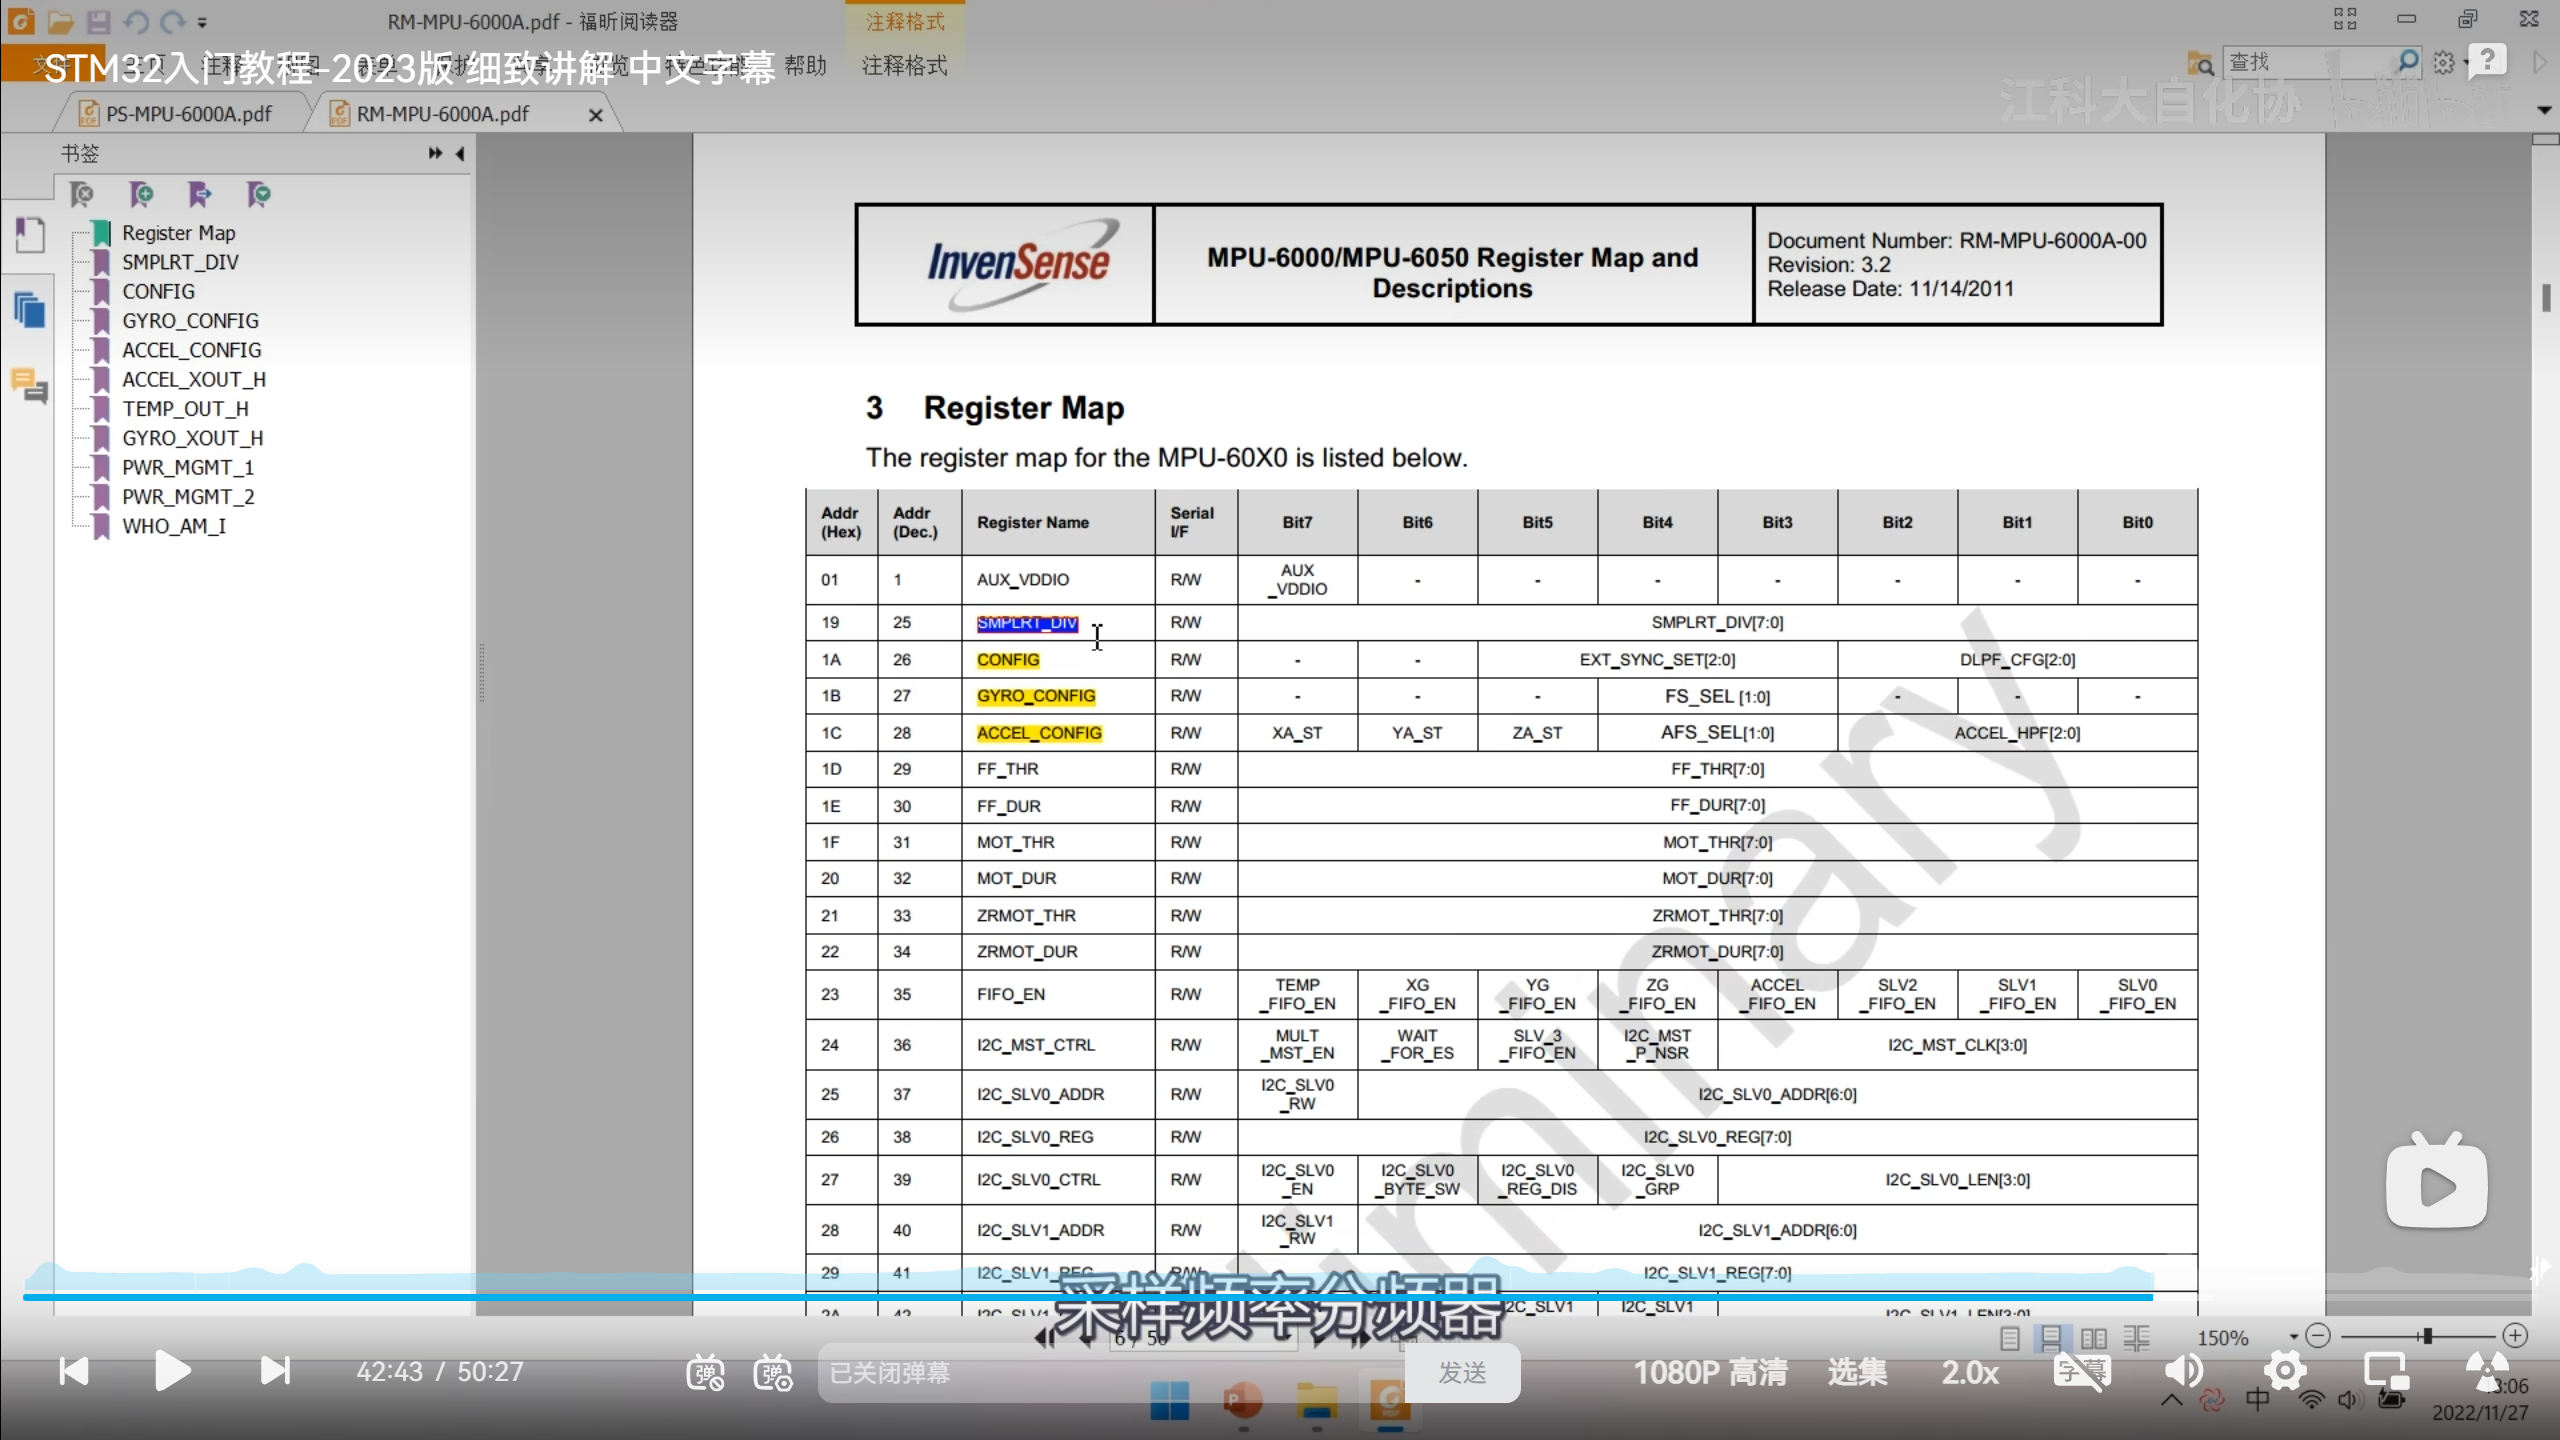This screenshot has height=1440, width=2560.
Task: Click the volume speaker icon in player
Action: (2183, 1371)
